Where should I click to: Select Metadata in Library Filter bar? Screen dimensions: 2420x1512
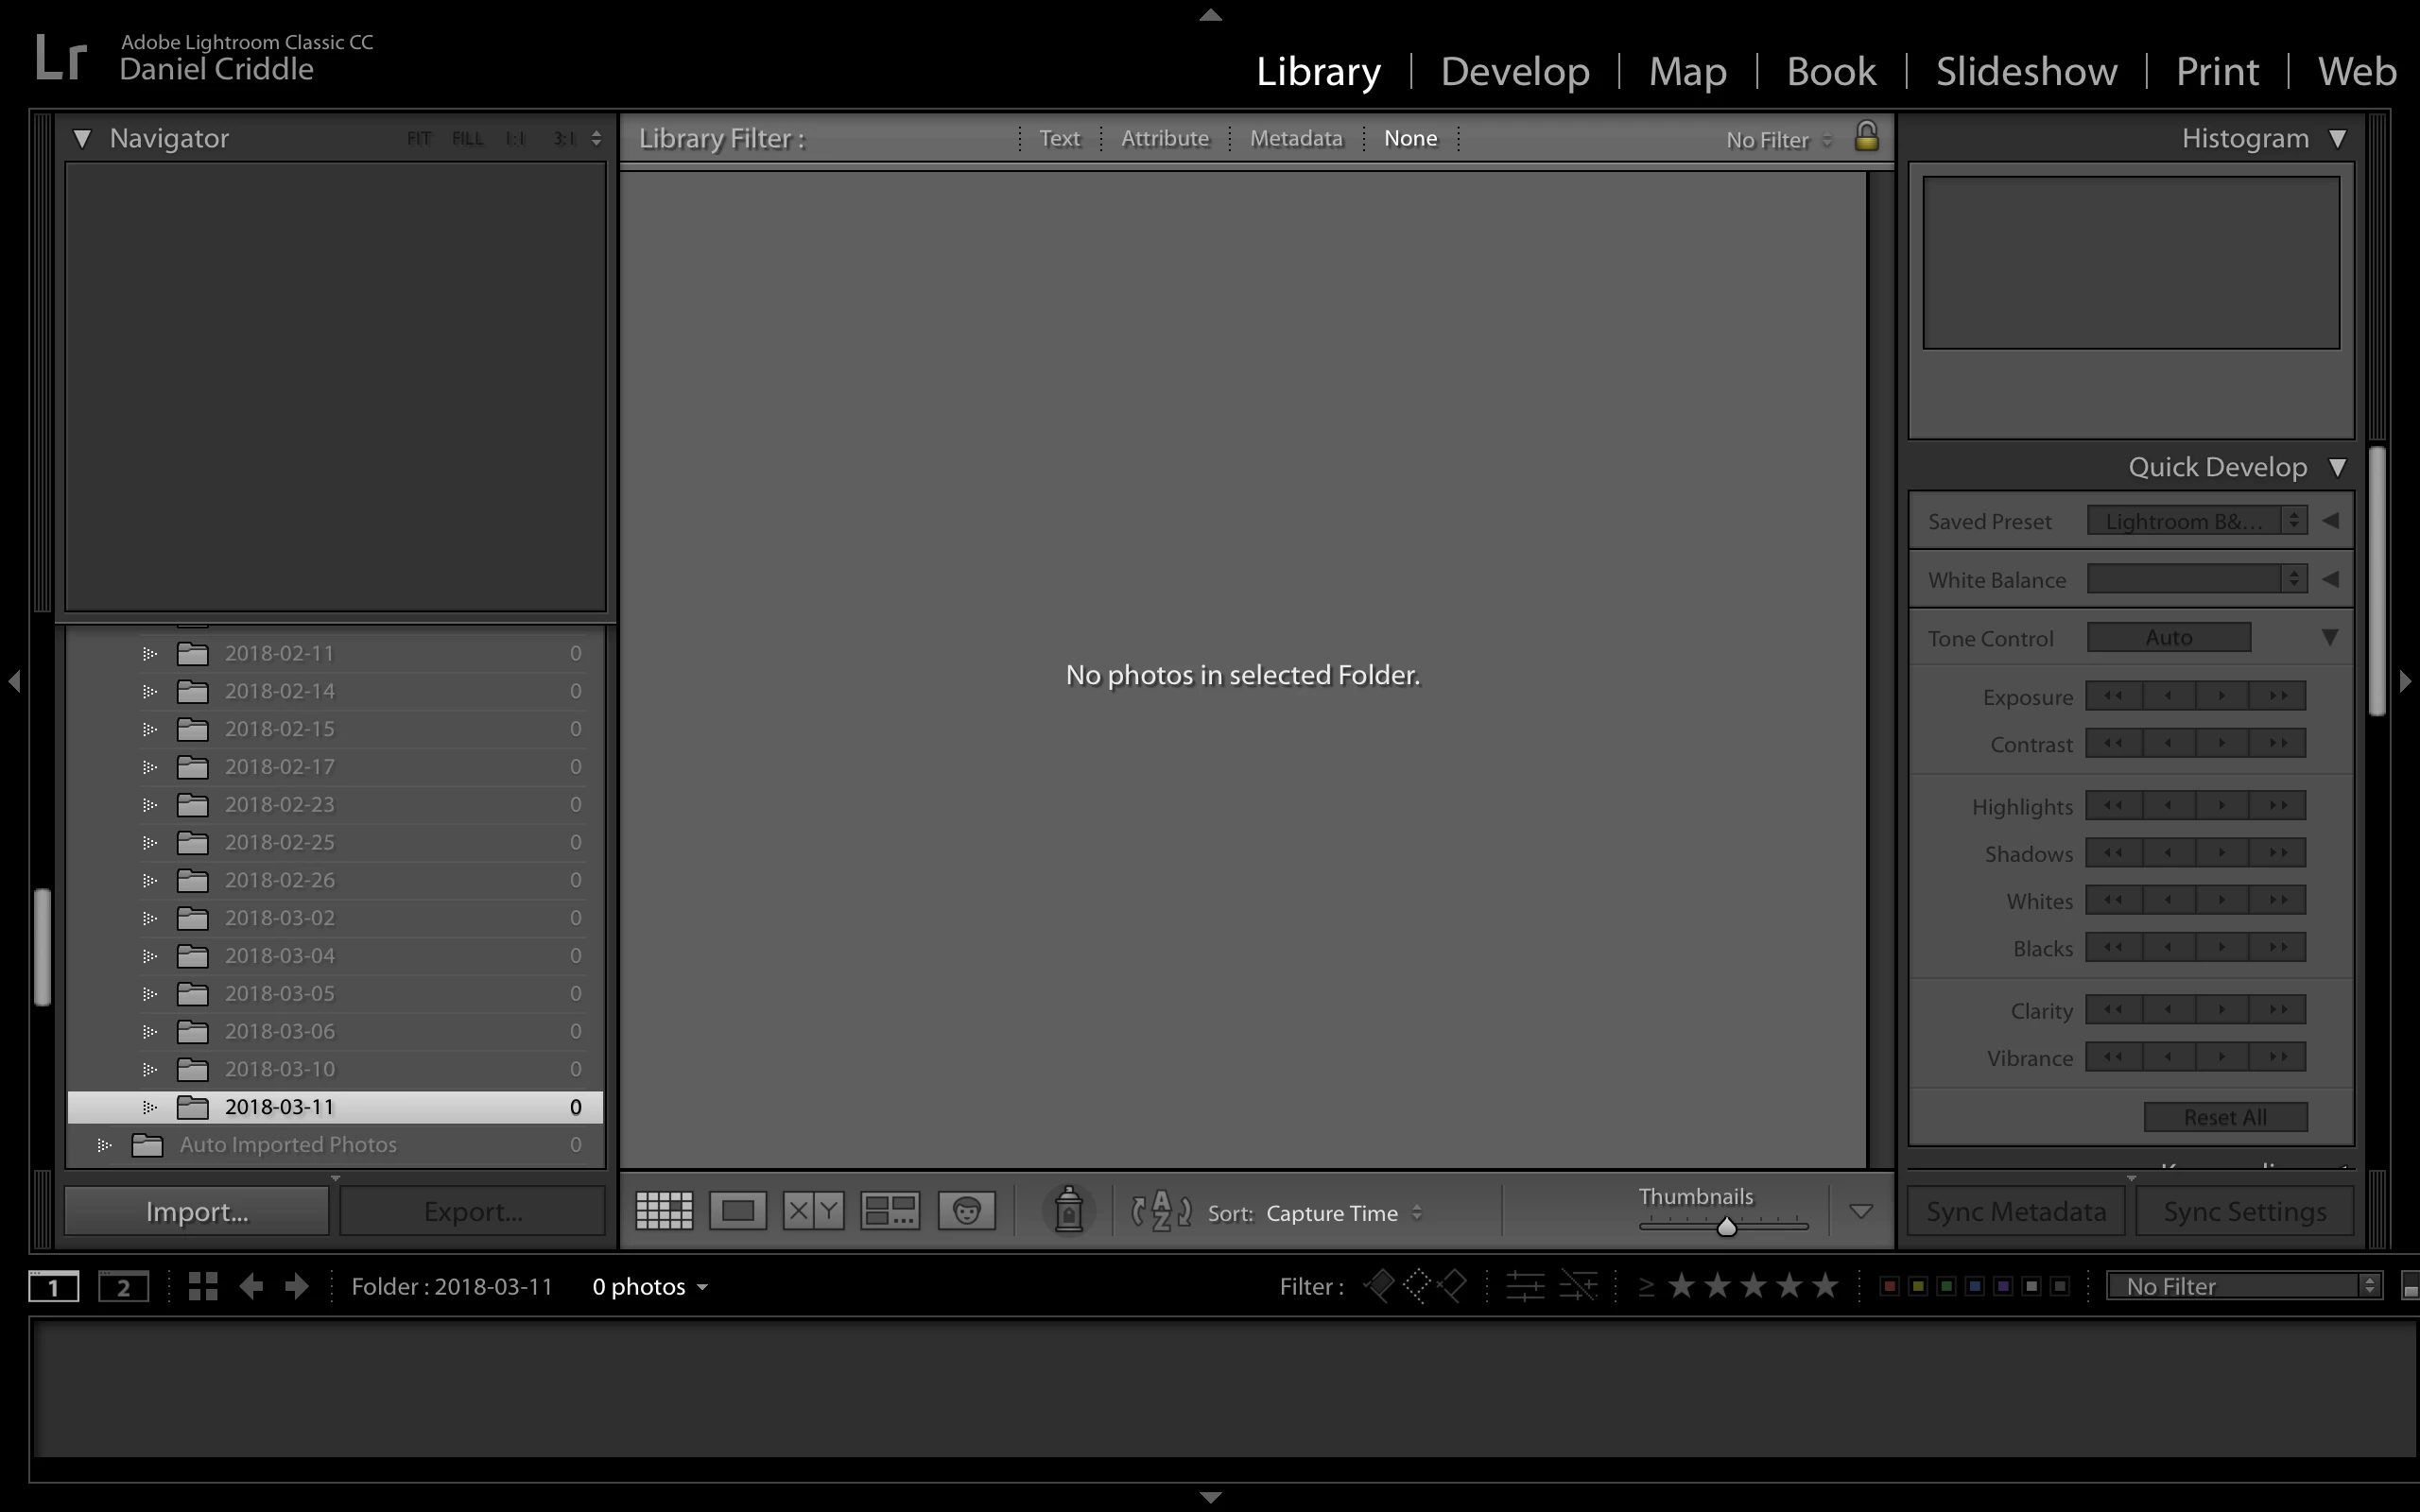click(1295, 138)
